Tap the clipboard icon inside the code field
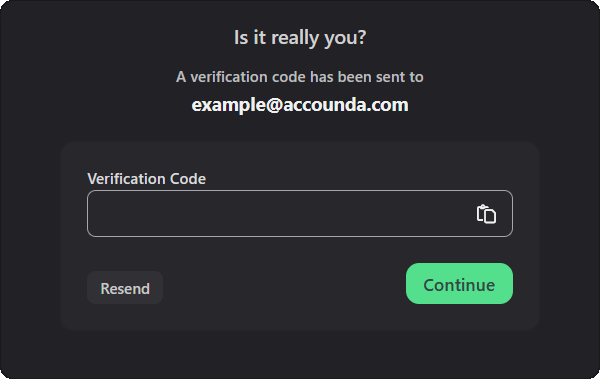The width and height of the screenshot is (600, 379). point(486,214)
